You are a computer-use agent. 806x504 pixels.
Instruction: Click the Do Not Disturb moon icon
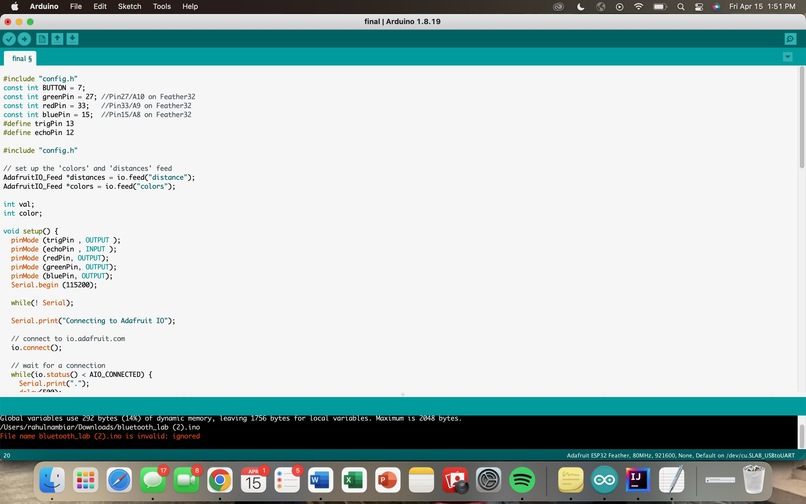point(580,7)
